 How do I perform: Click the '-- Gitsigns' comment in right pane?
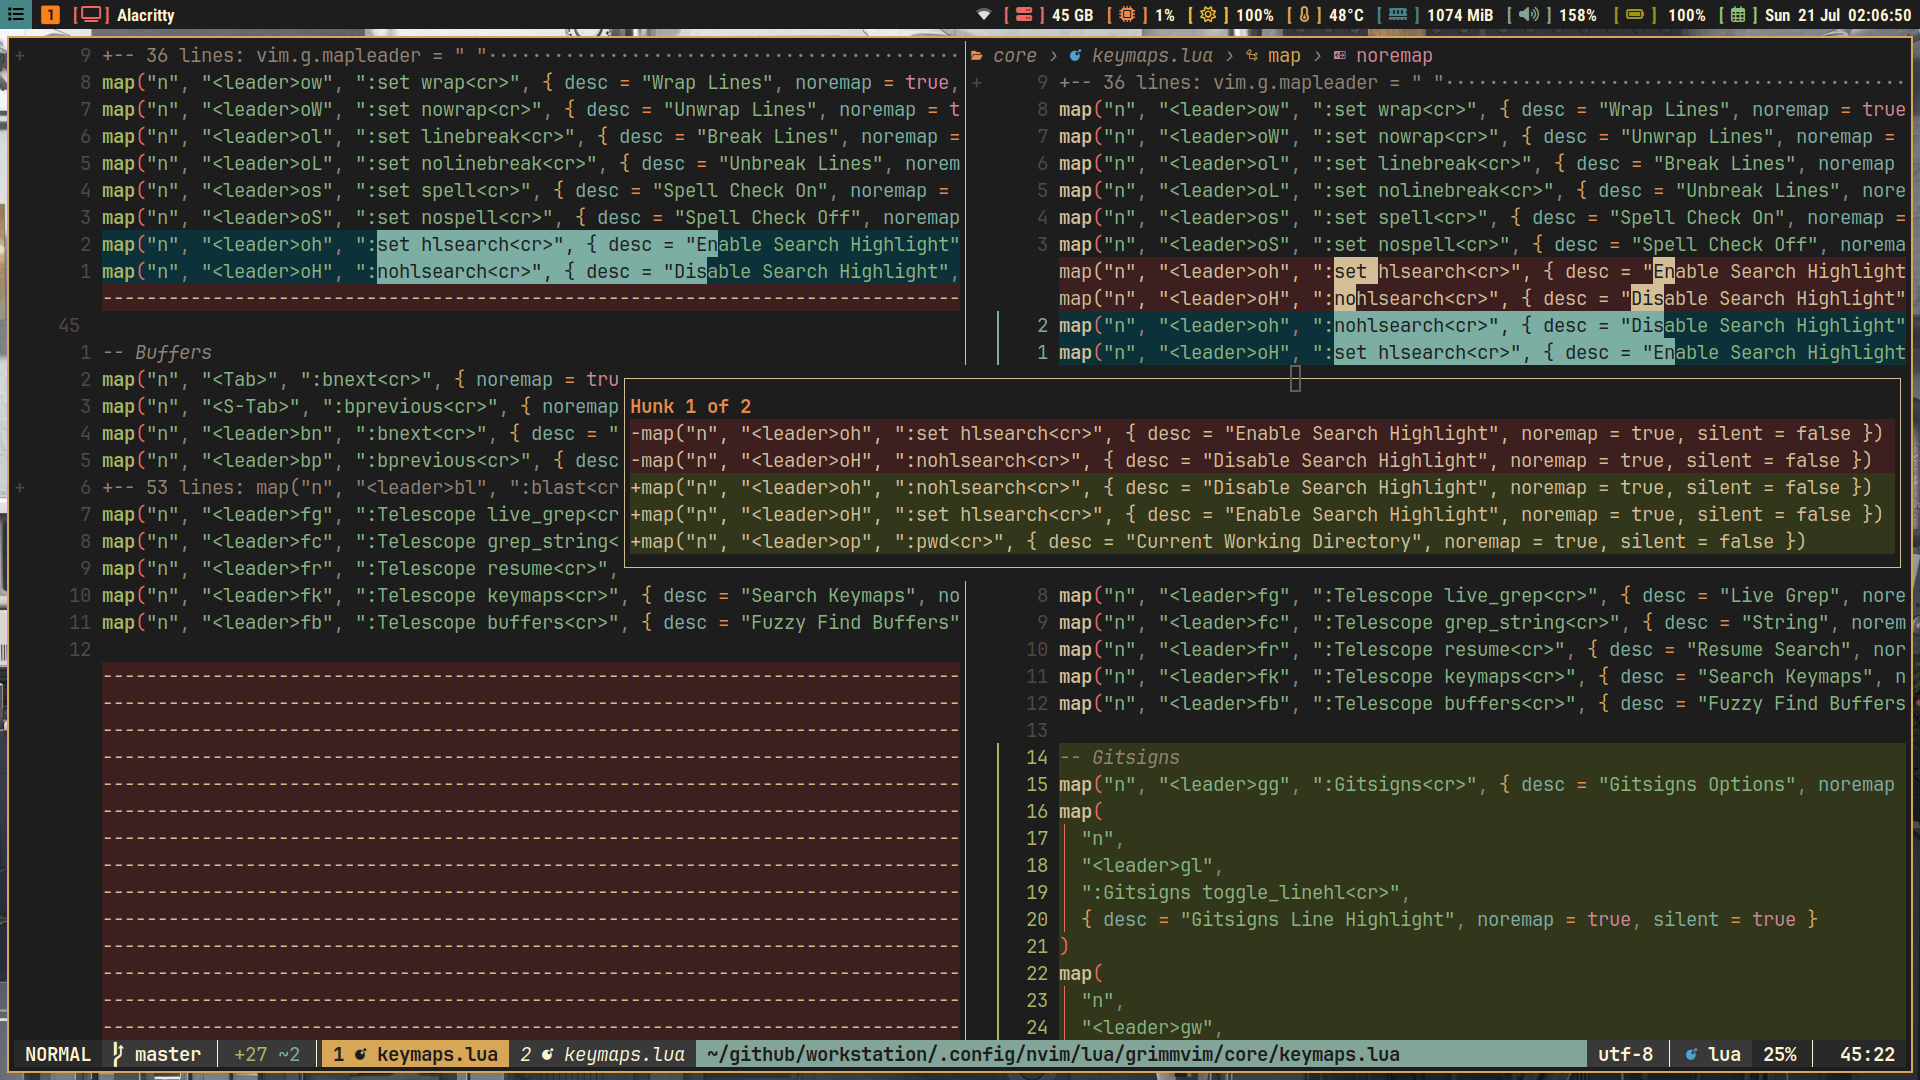point(1119,758)
